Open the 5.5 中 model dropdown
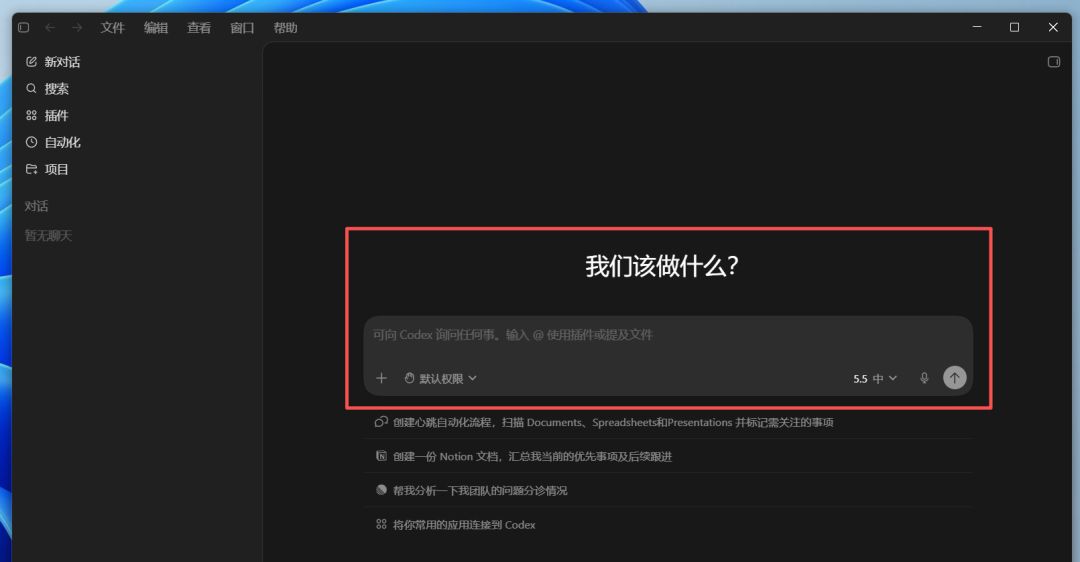Viewport: 1080px width, 562px height. (x=875, y=379)
